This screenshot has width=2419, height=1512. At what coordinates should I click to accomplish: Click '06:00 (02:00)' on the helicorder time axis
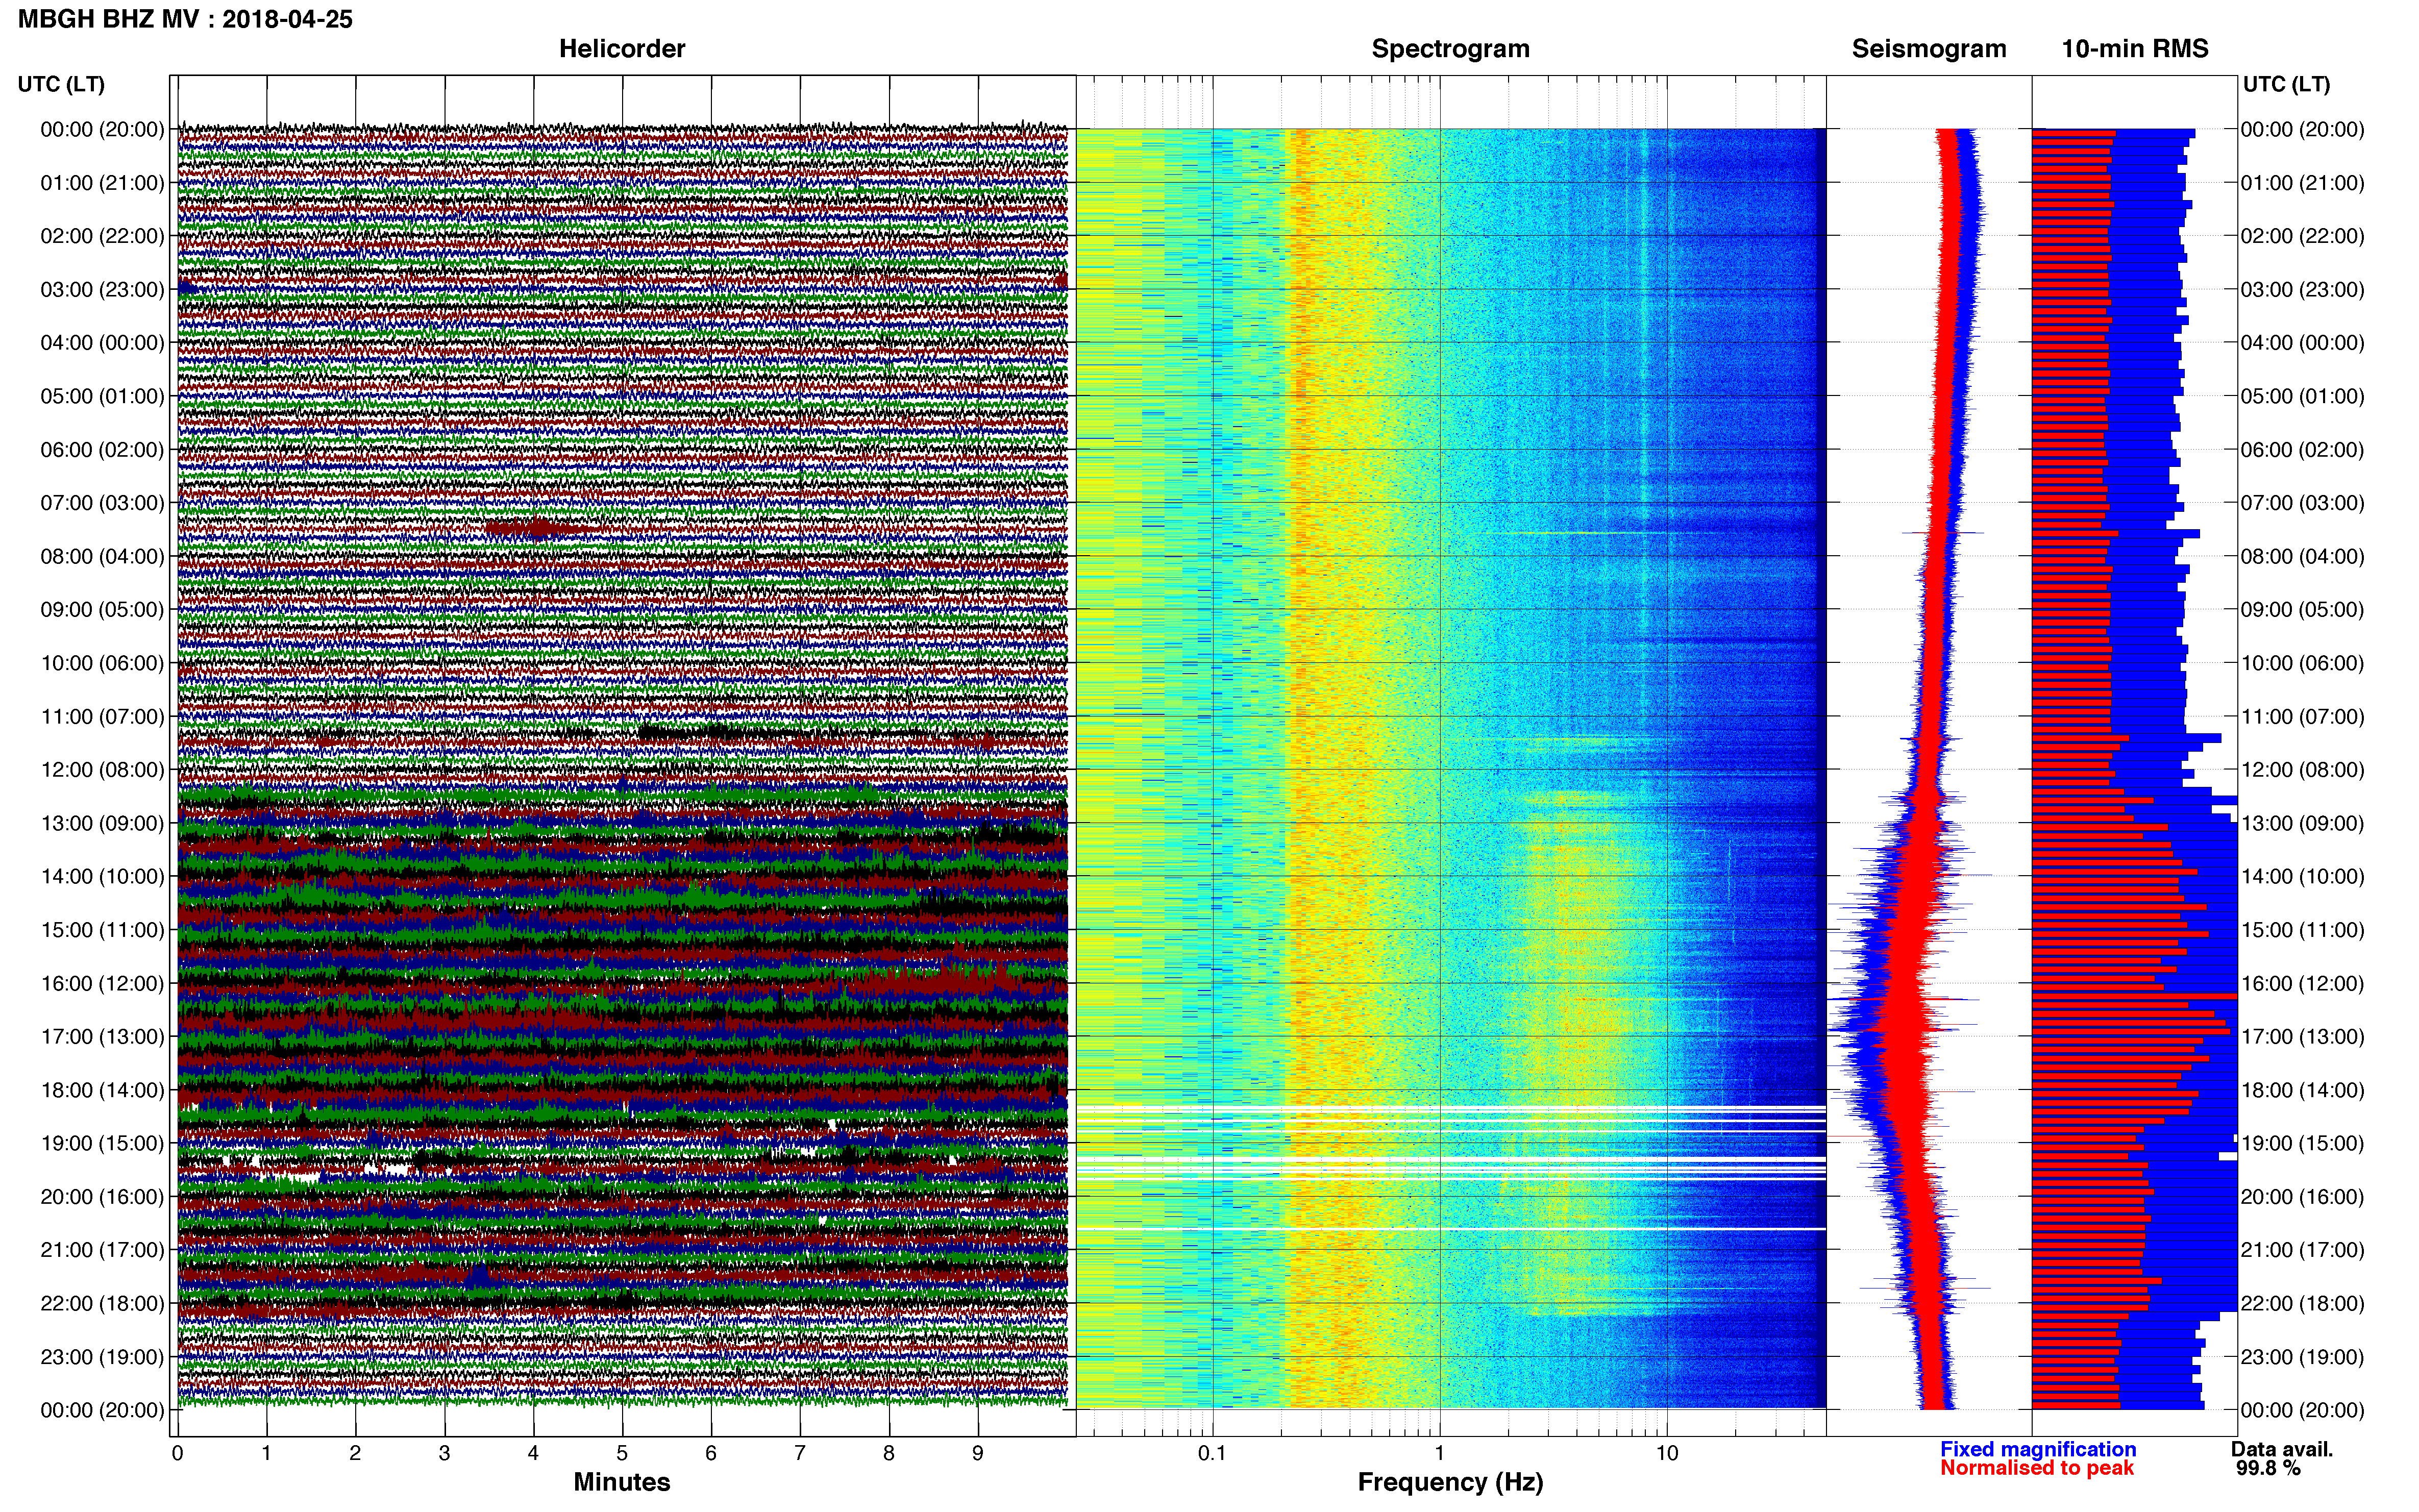pyautogui.click(x=102, y=450)
